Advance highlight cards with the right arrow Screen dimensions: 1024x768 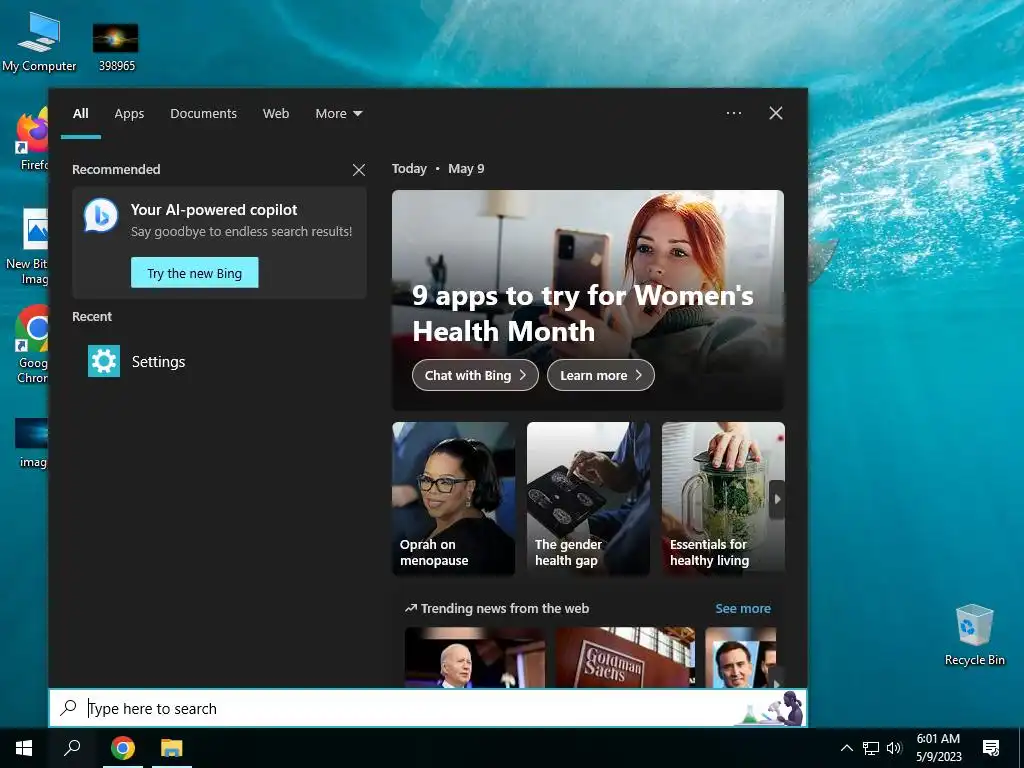coord(777,500)
